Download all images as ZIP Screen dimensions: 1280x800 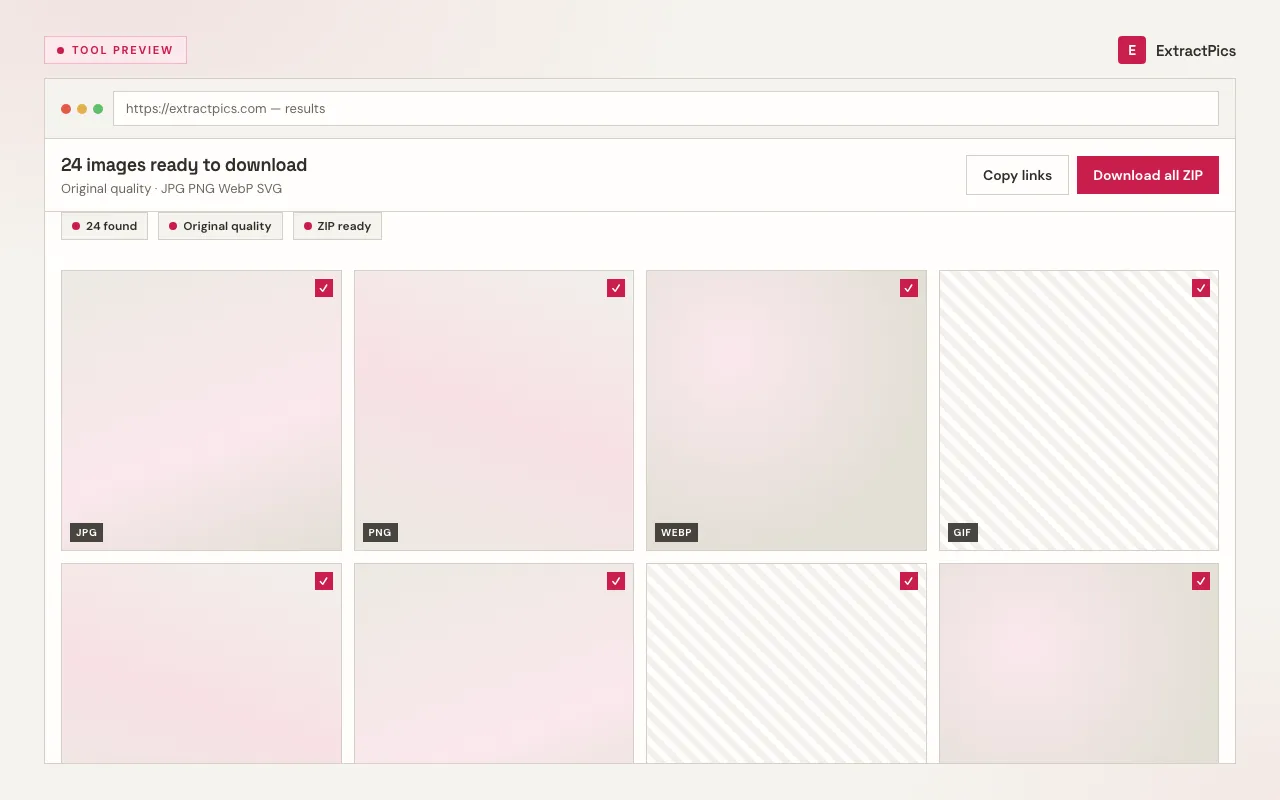1148,175
